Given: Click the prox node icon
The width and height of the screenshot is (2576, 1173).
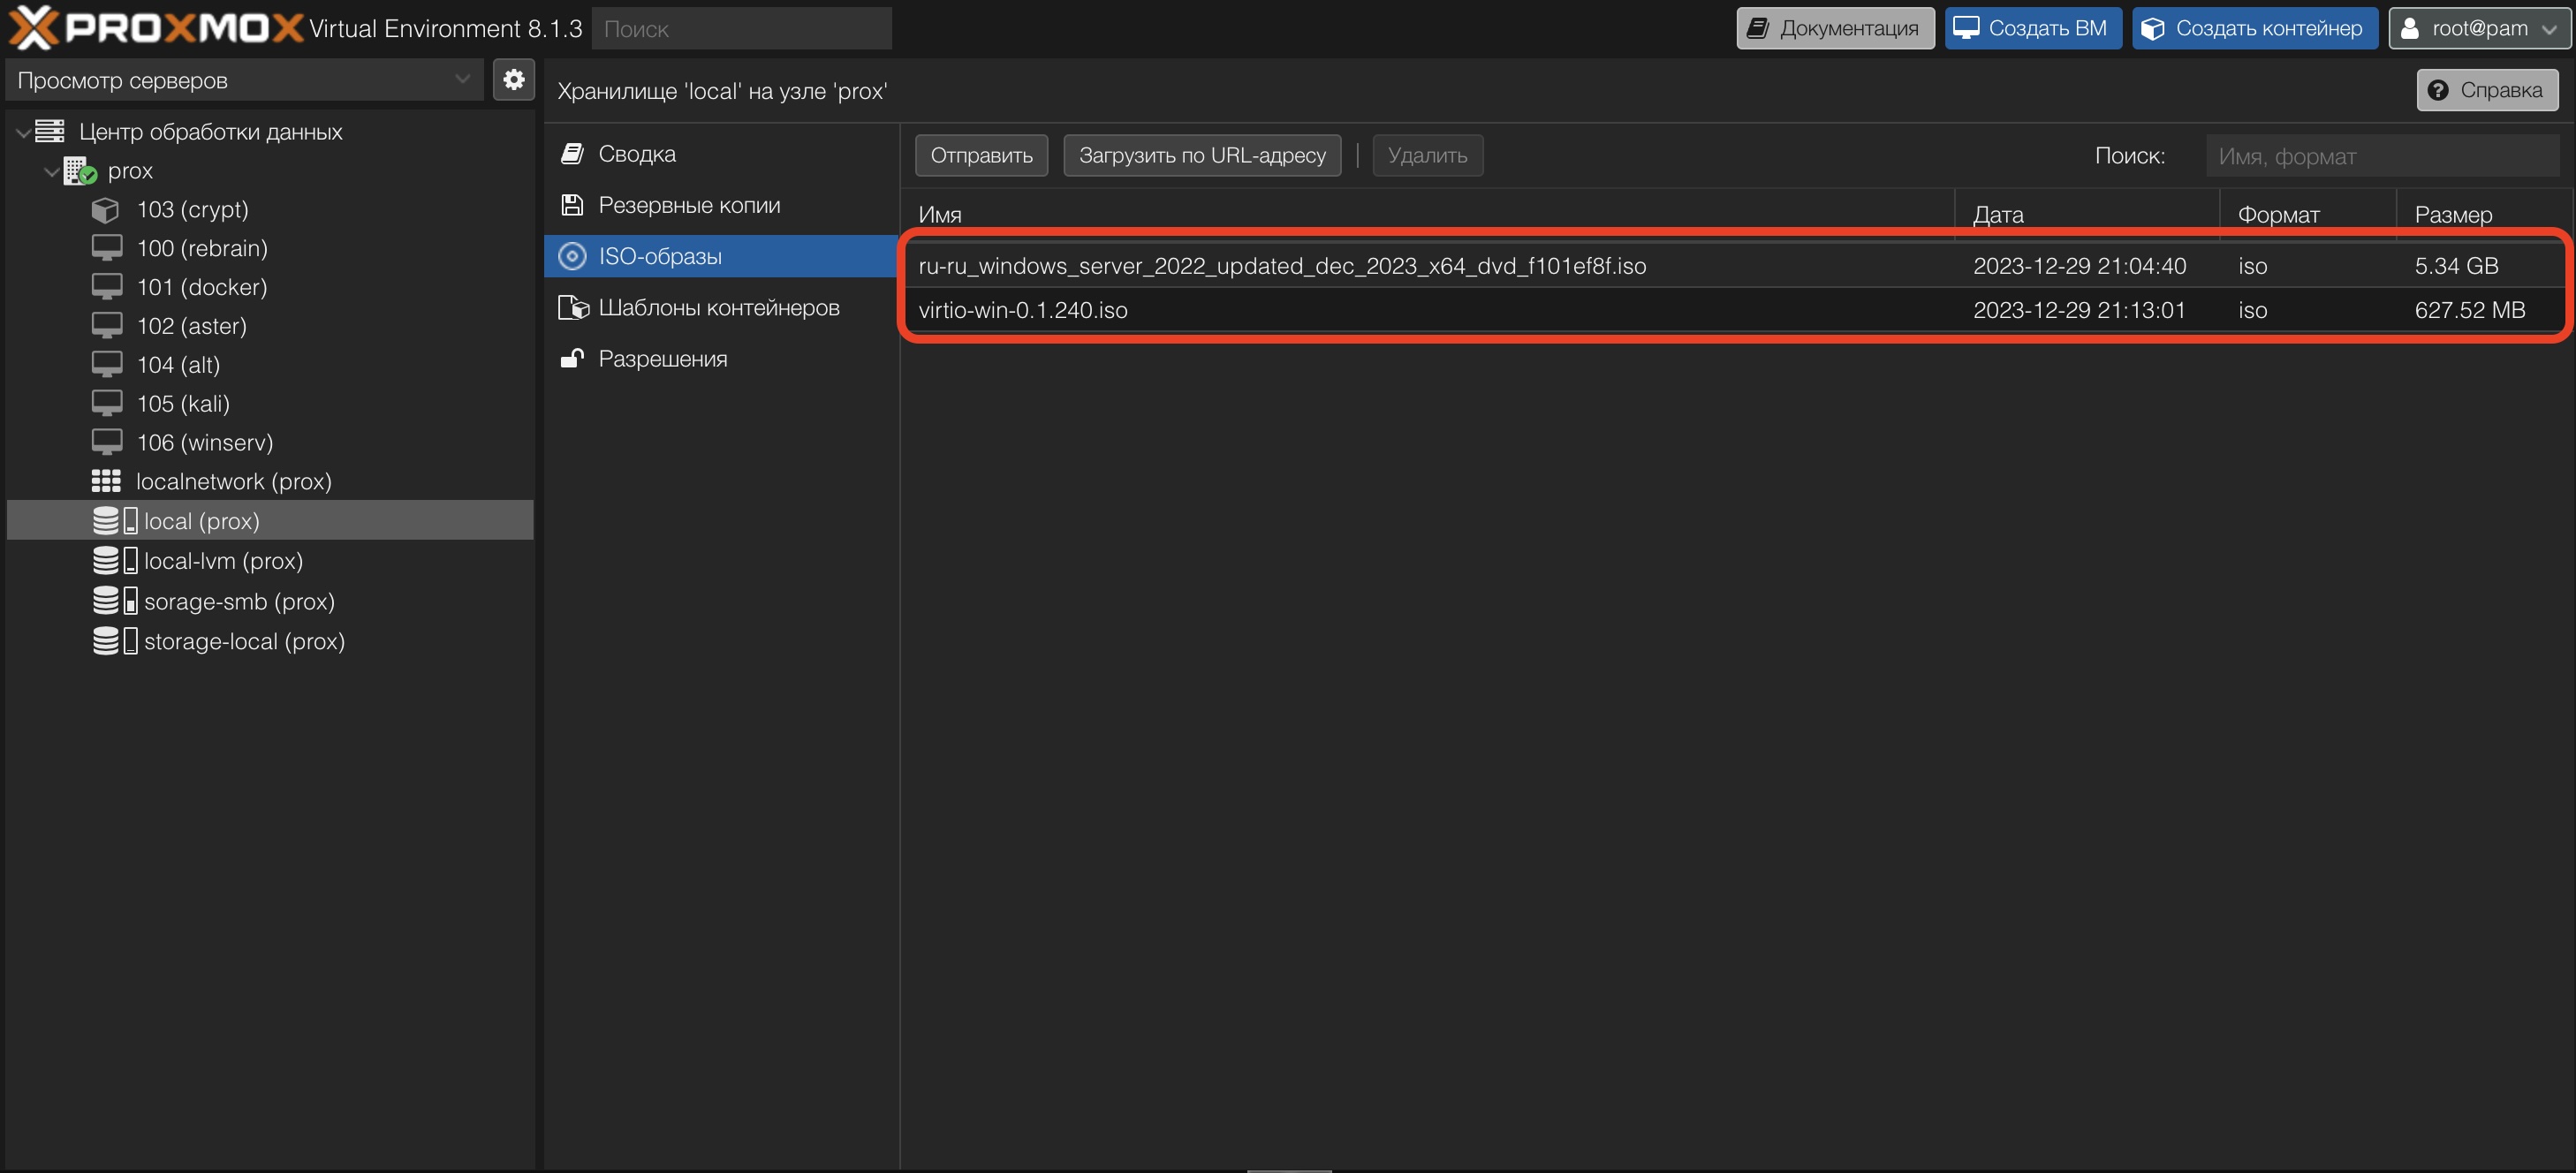Looking at the screenshot, I should pos(80,171).
